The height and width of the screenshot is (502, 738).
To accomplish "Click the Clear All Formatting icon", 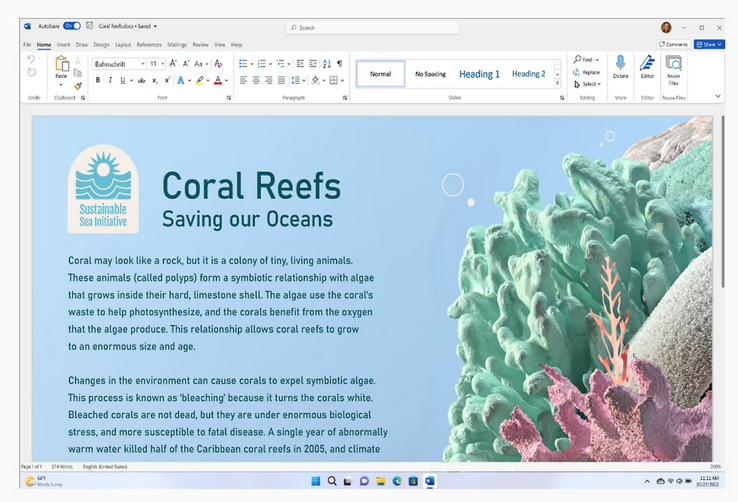I will tap(218, 63).
